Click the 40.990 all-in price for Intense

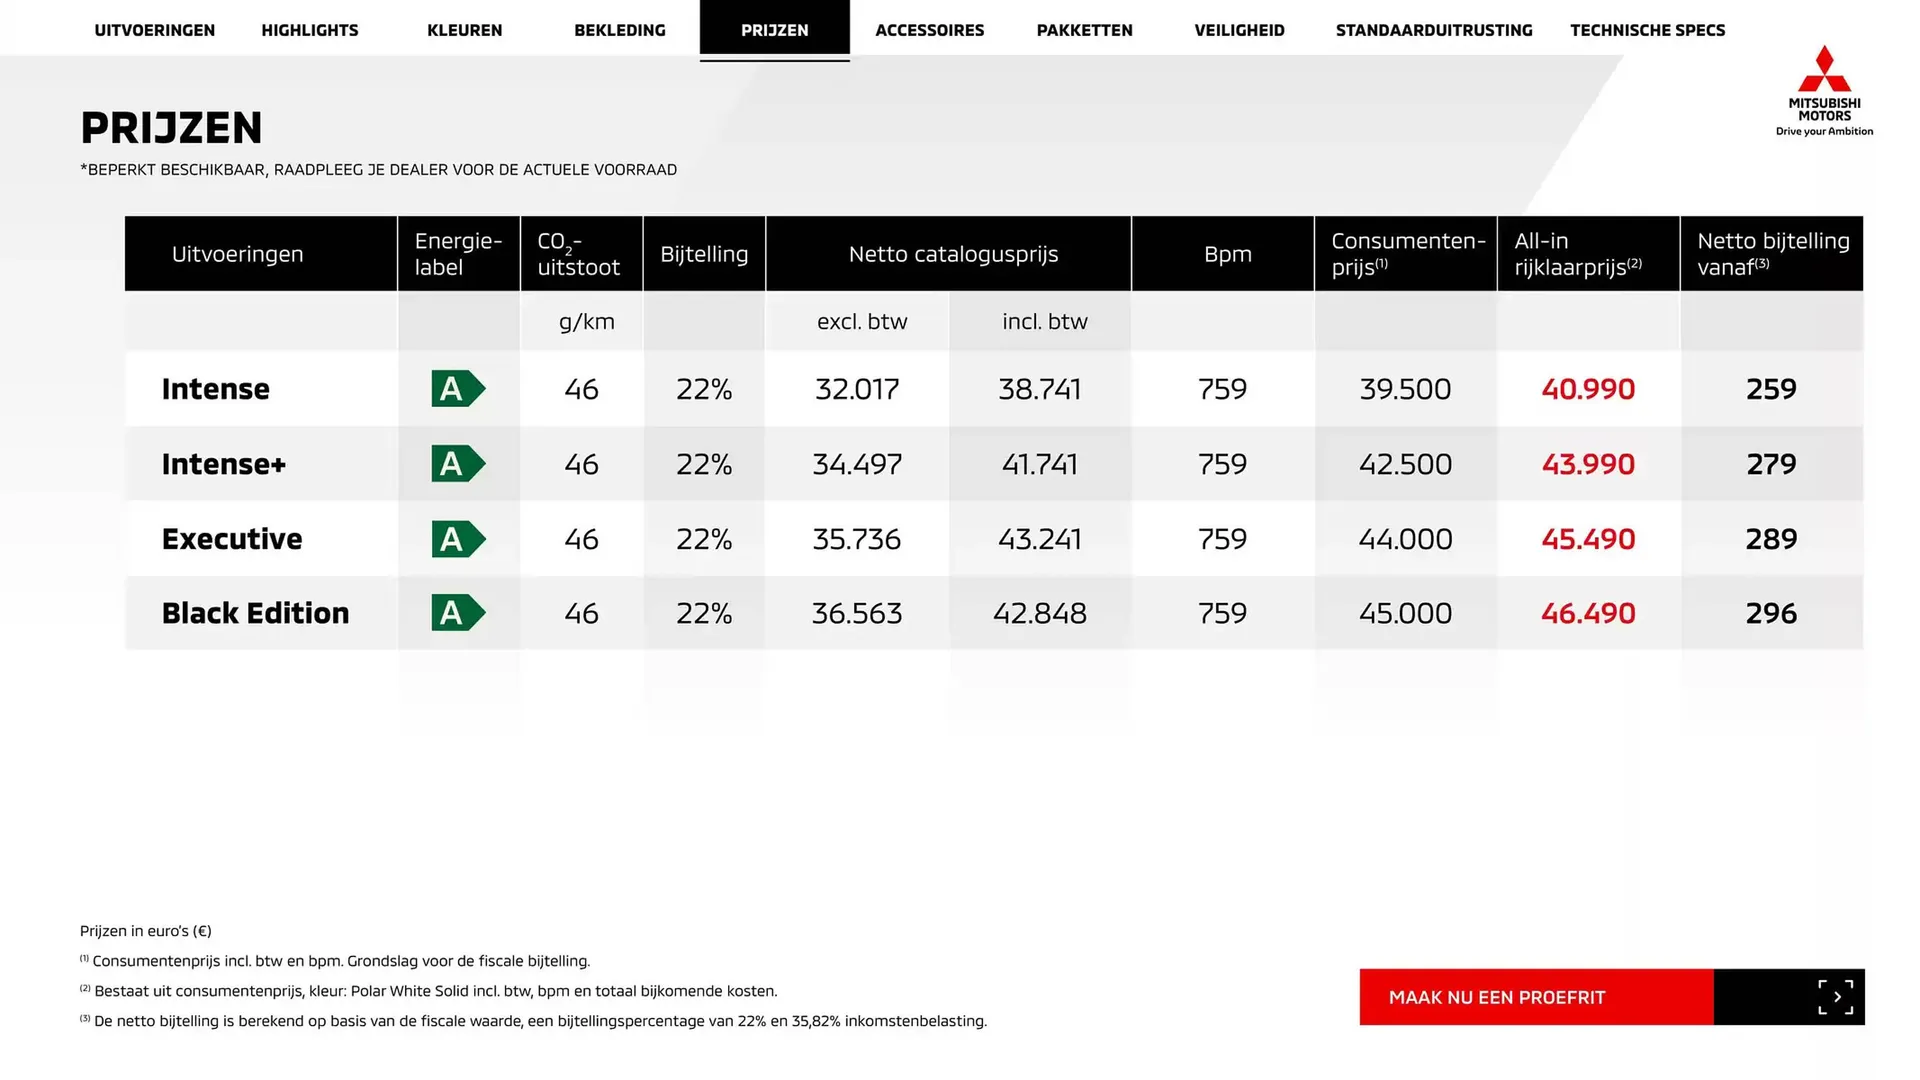tap(1588, 389)
